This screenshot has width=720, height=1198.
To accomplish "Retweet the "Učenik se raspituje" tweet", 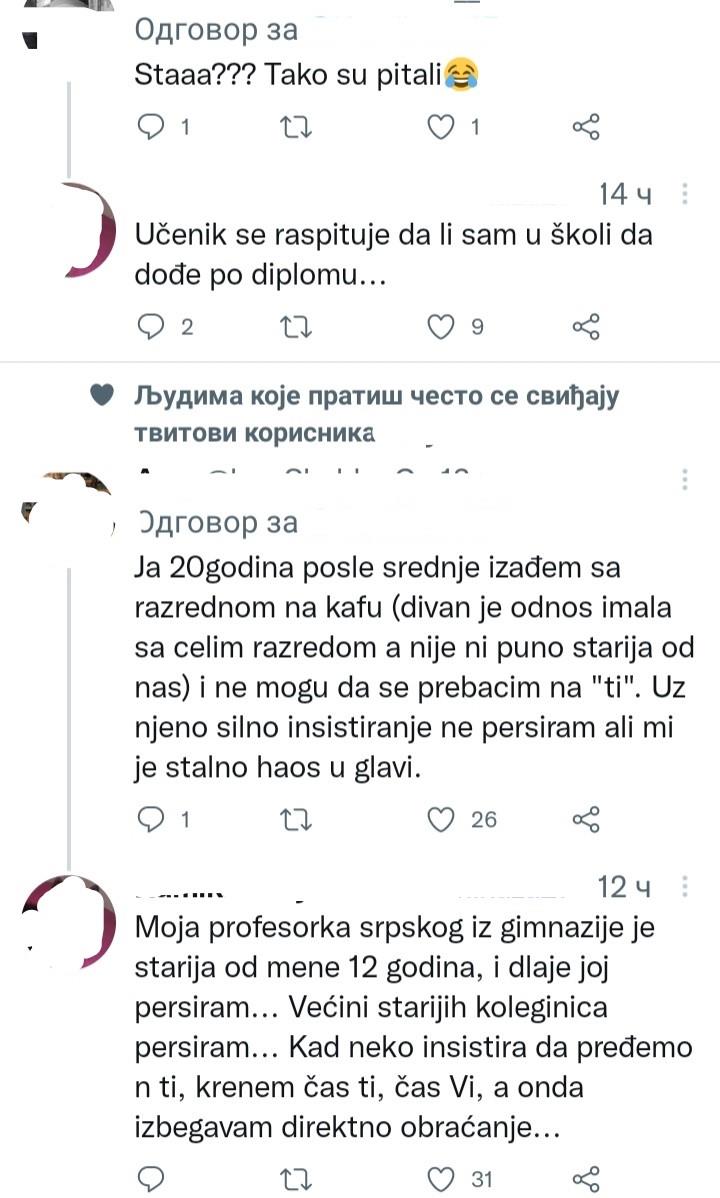I will tap(299, 327).
